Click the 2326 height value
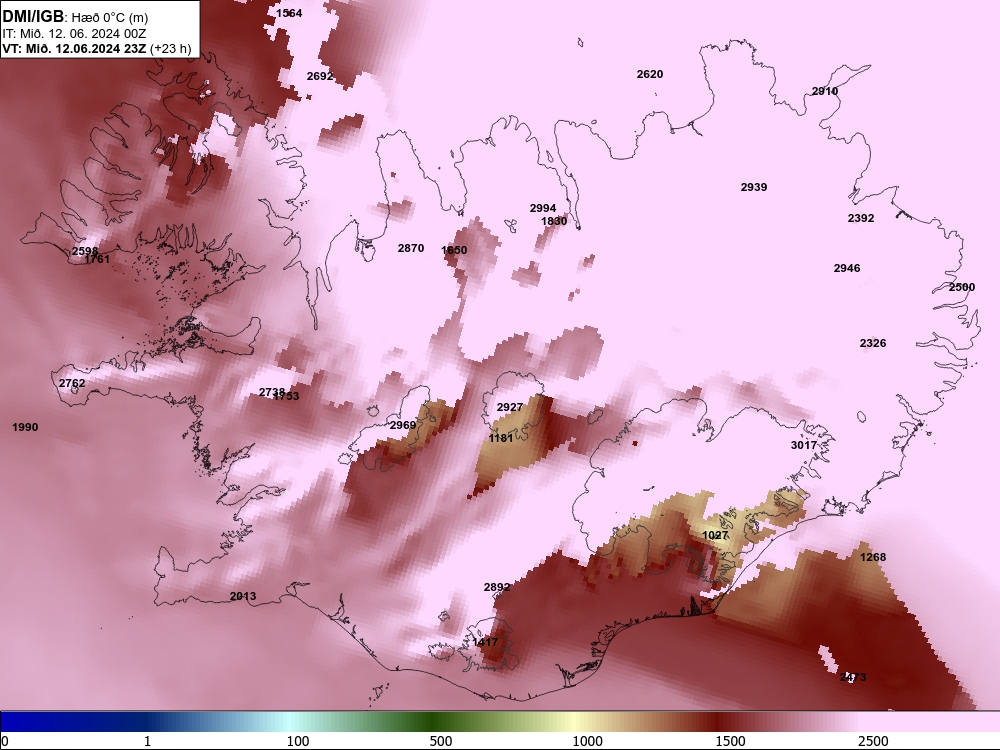1000x750 pixels. [873, 343]
